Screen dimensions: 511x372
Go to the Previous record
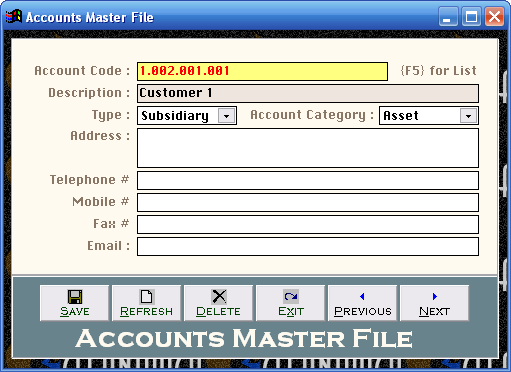coord(362,303)
